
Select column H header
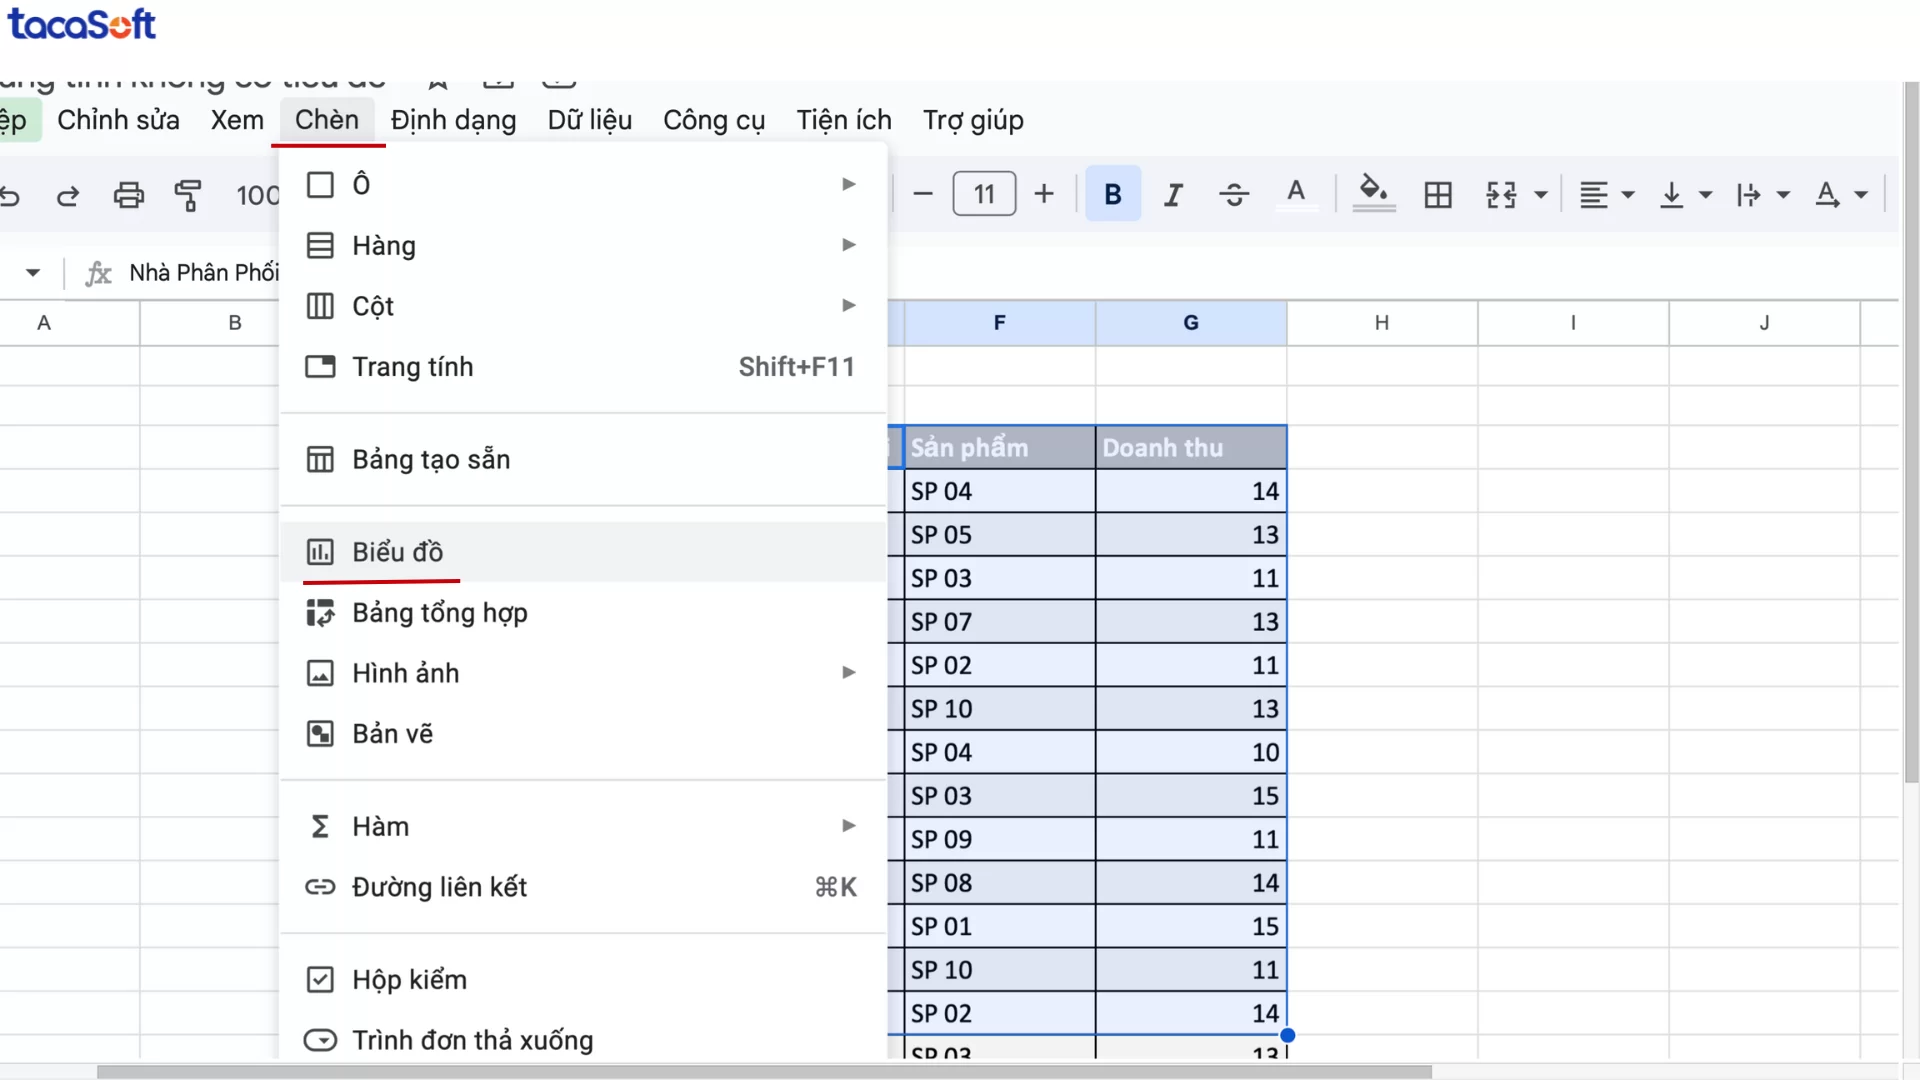click(x=1381, y=322)
